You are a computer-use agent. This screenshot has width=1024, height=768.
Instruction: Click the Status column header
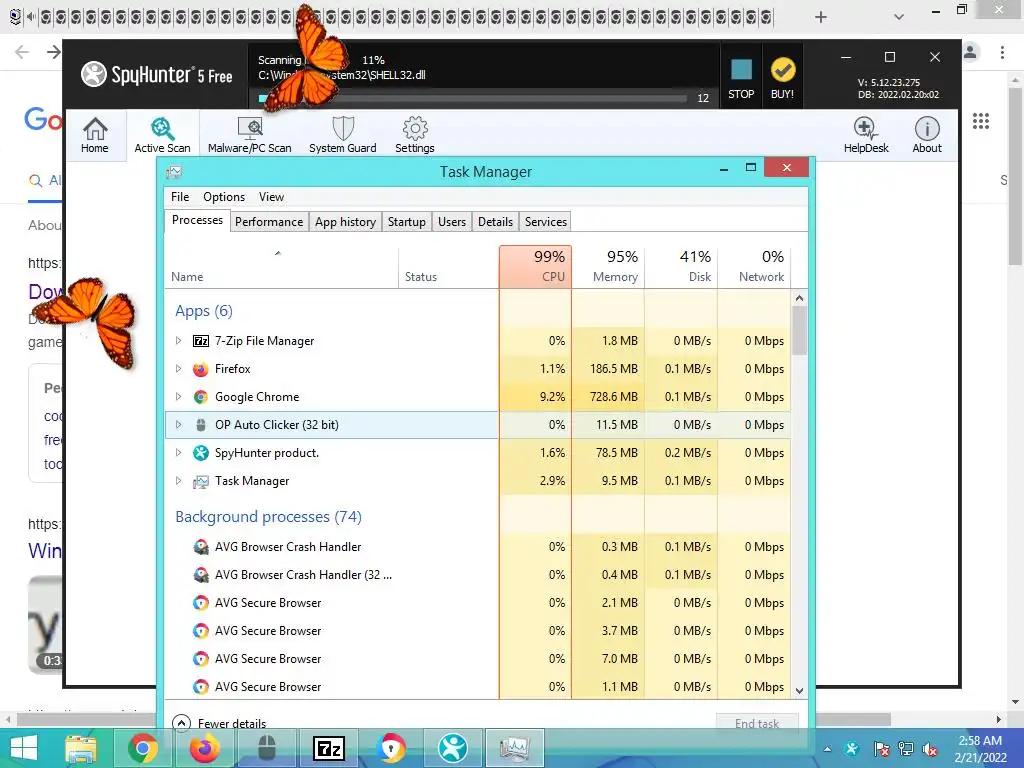pos(448,266)
